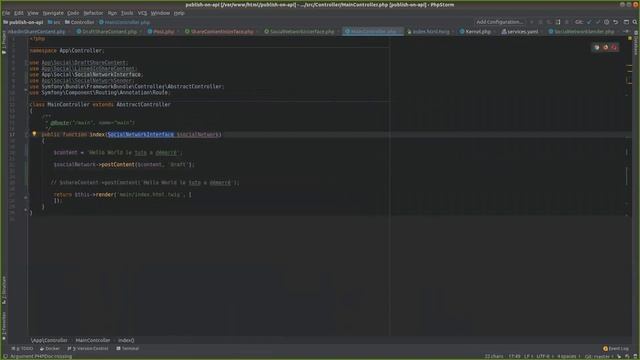Click publish-on-api breadcrumb in navigation bar
640x360 pixels.
(x=23, y=22)
